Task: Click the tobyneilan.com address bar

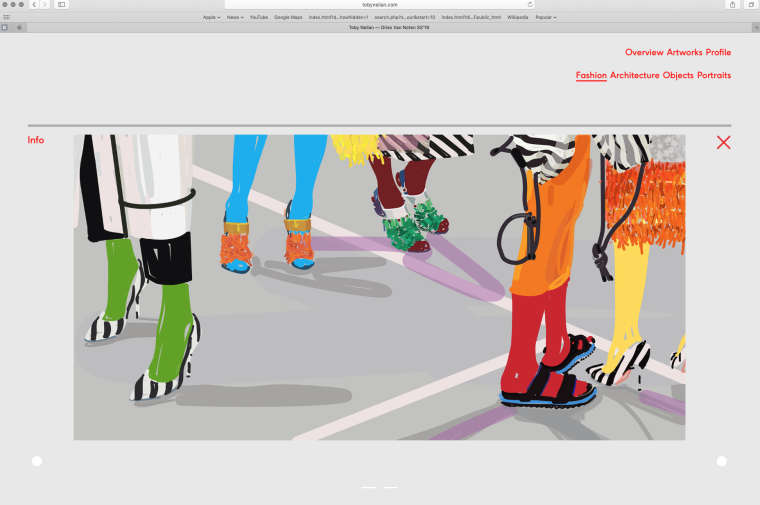Action: tap(380, 5)
